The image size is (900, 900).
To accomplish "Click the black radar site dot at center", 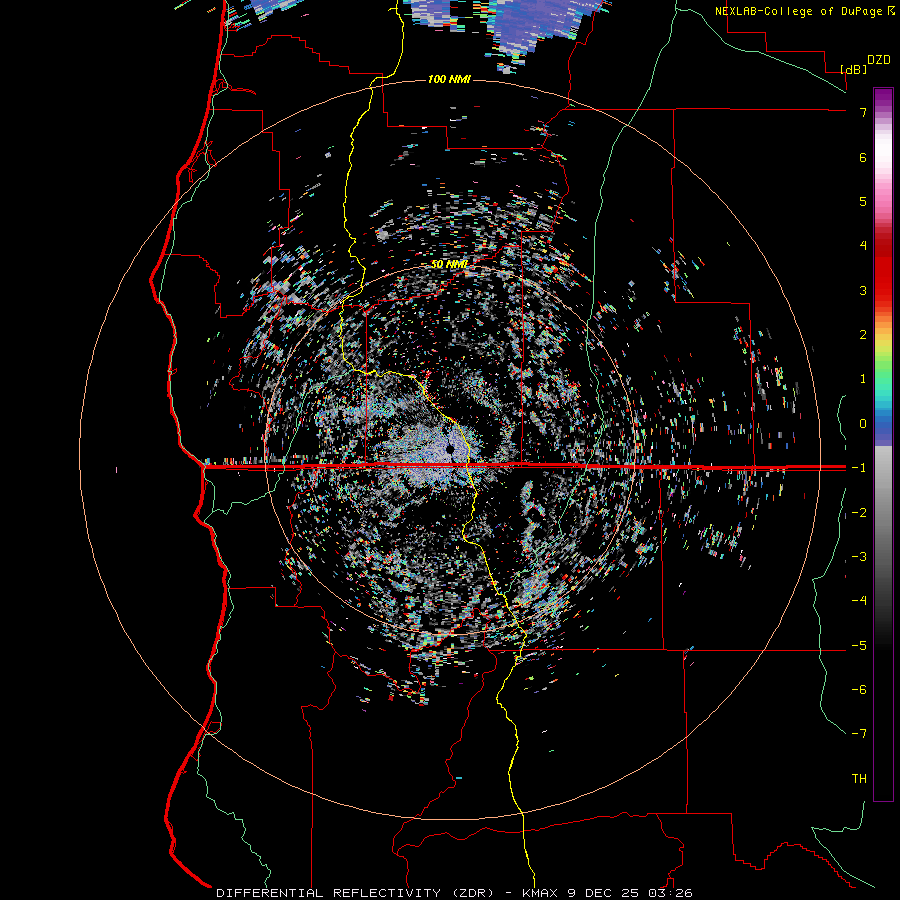I will 451,449.
